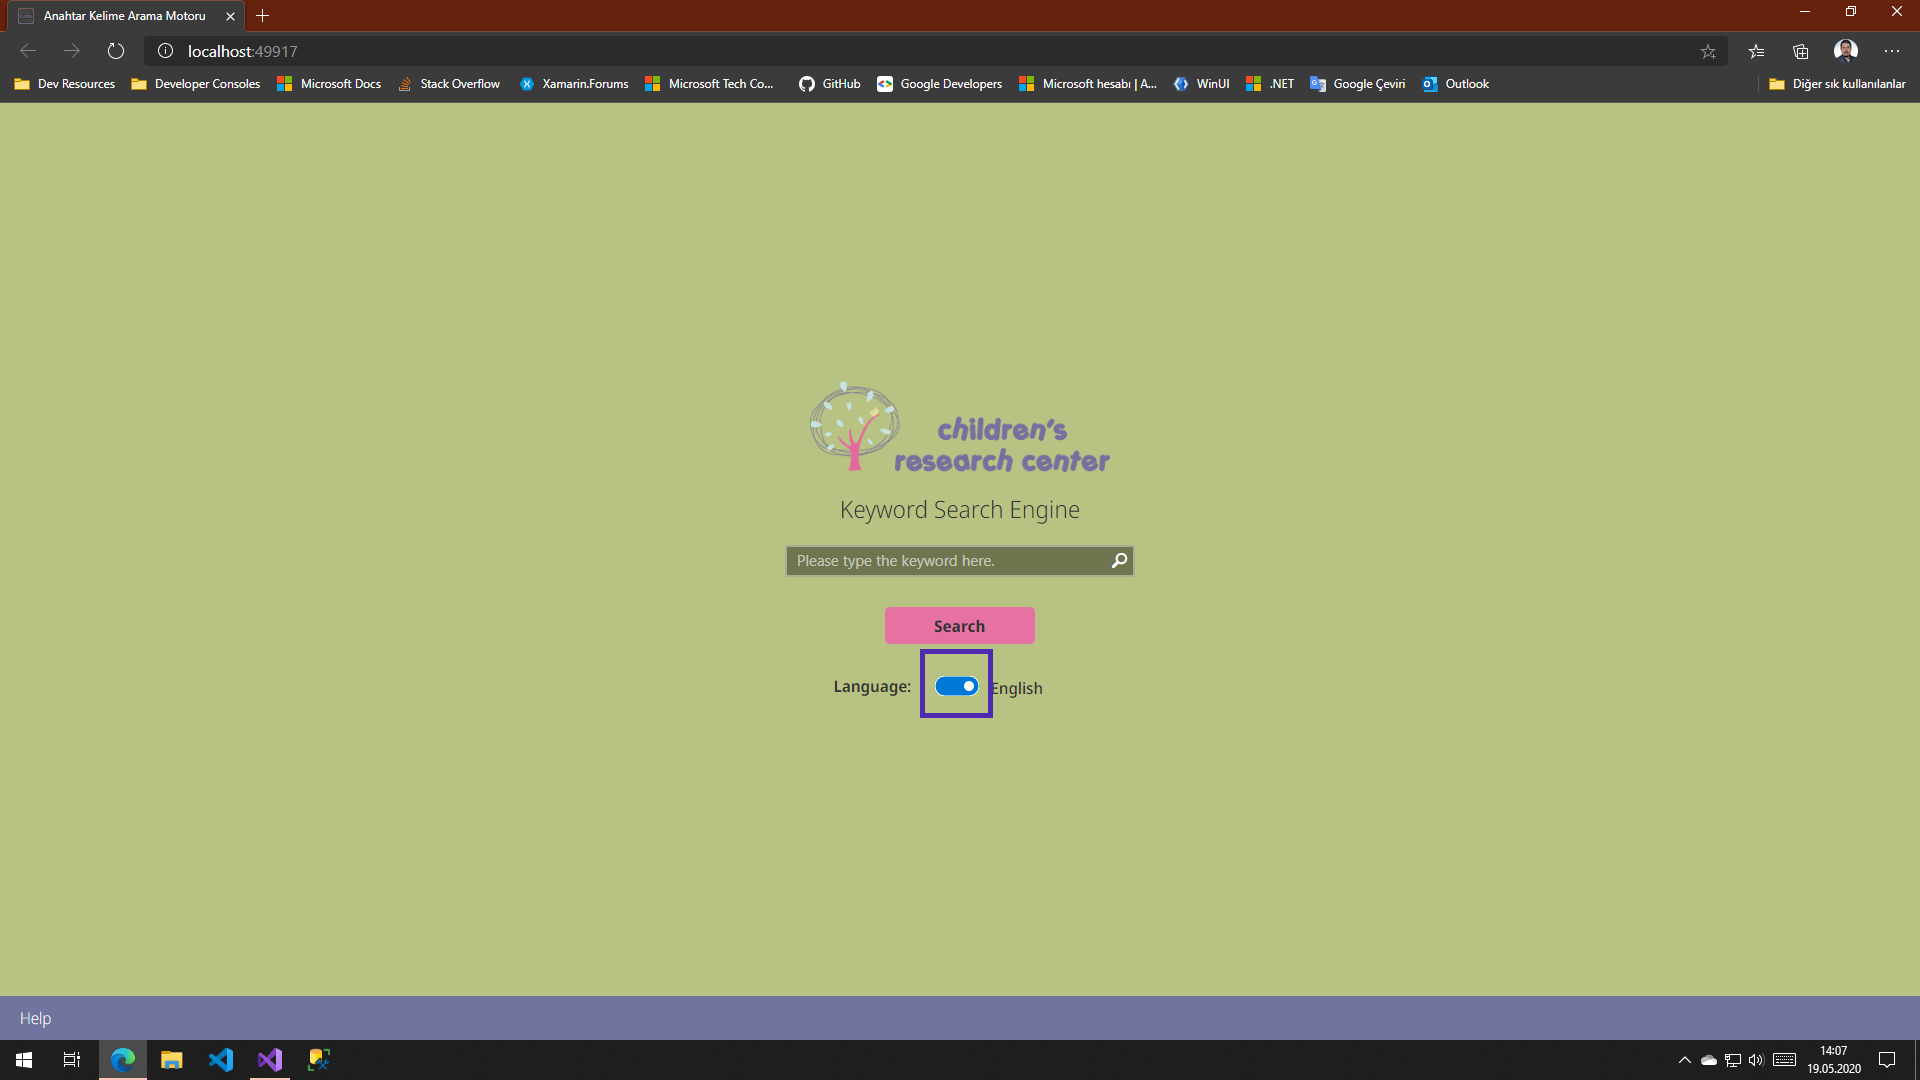Select the Anahtar Kelime Arama Motoru tab
1920x1080 pixels.
click(124, 16)
